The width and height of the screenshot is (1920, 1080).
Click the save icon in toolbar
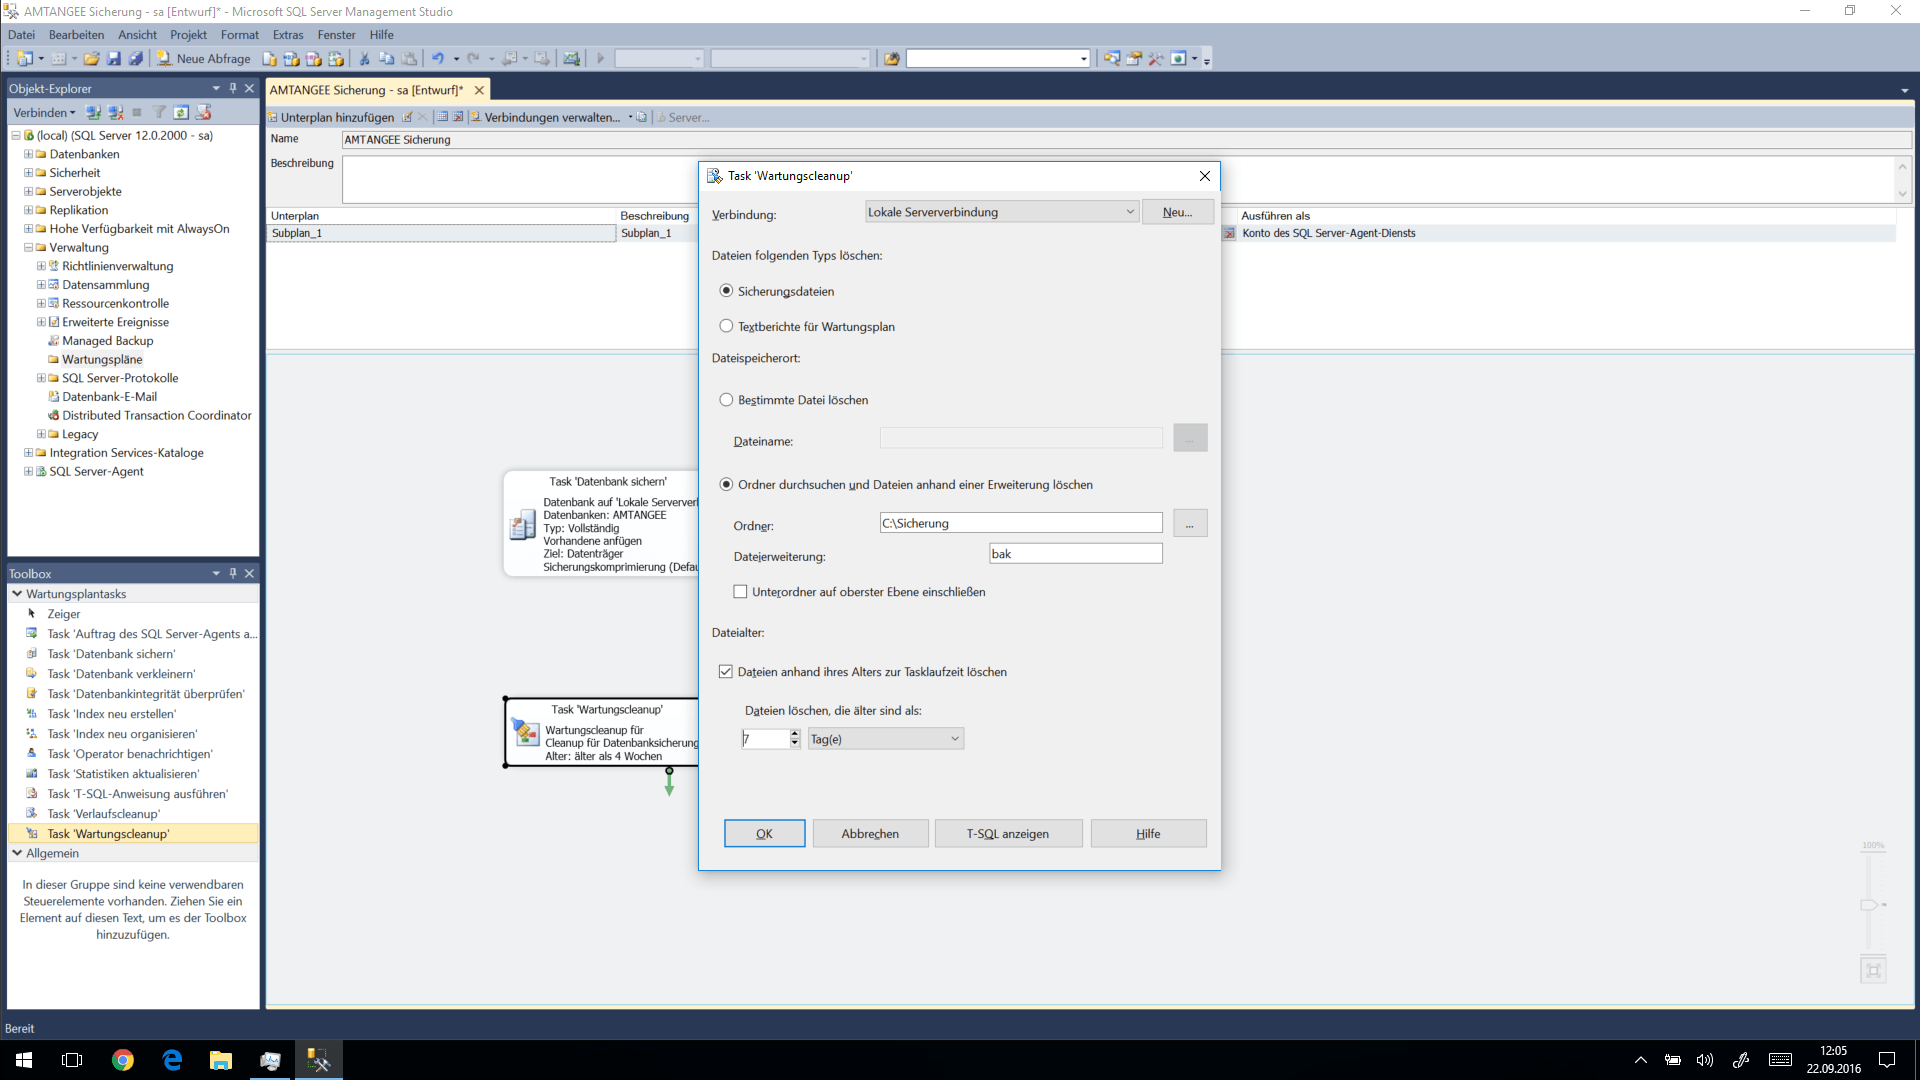113,59
